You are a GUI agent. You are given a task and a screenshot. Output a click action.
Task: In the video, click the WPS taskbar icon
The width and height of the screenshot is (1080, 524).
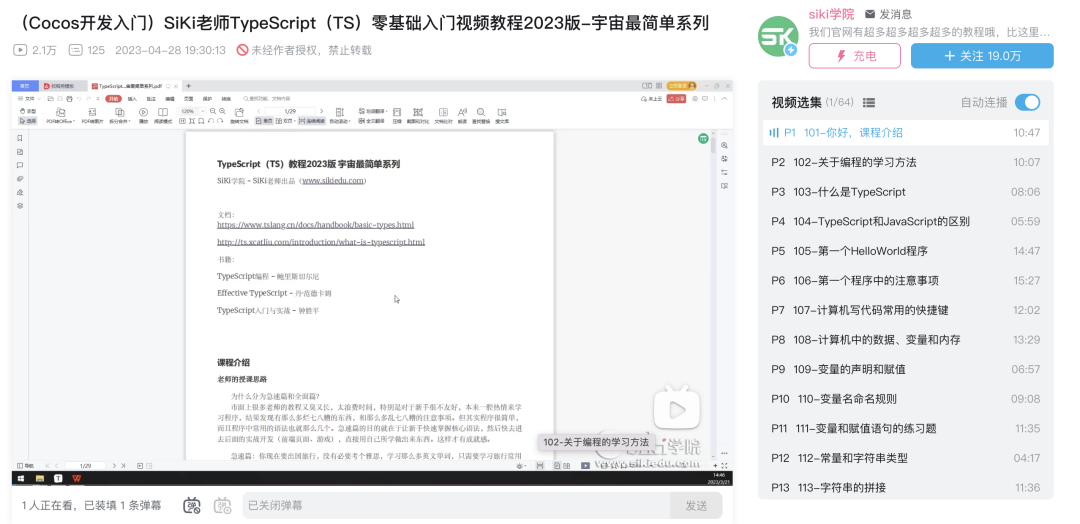(77, 478)
